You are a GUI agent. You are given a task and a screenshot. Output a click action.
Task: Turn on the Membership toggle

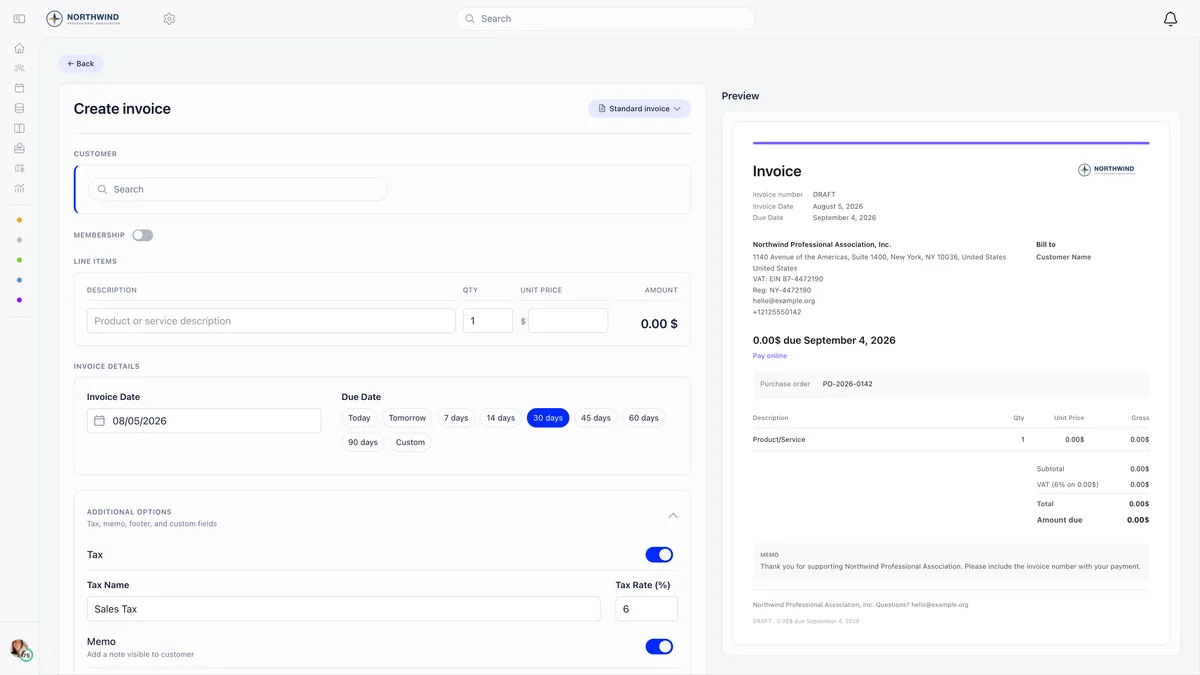click(x=142, y=235)
